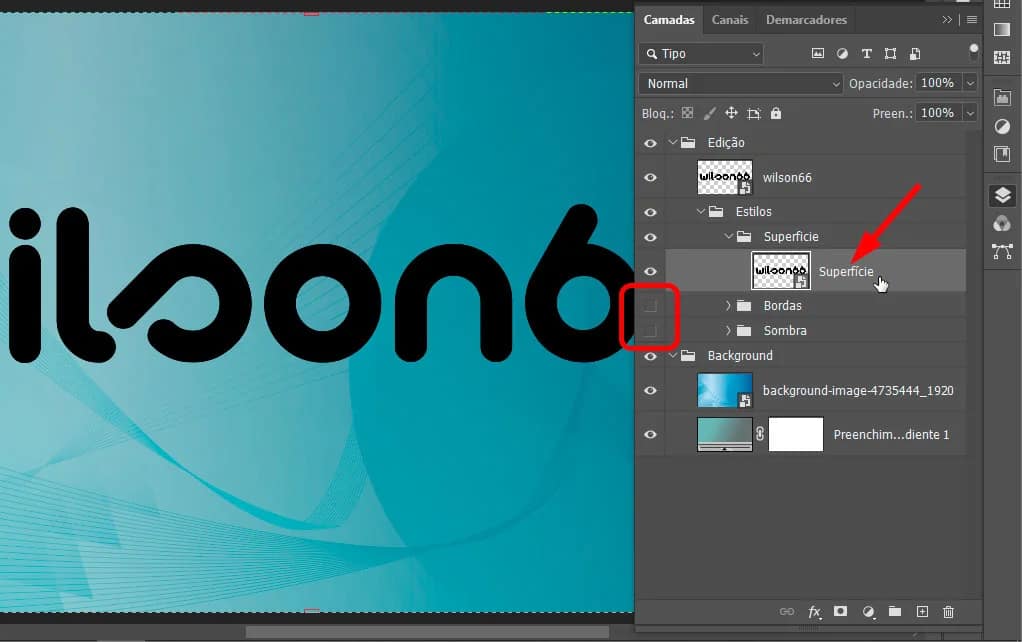Toggle lock position icon in Bloq. row

tap(732, 113)
